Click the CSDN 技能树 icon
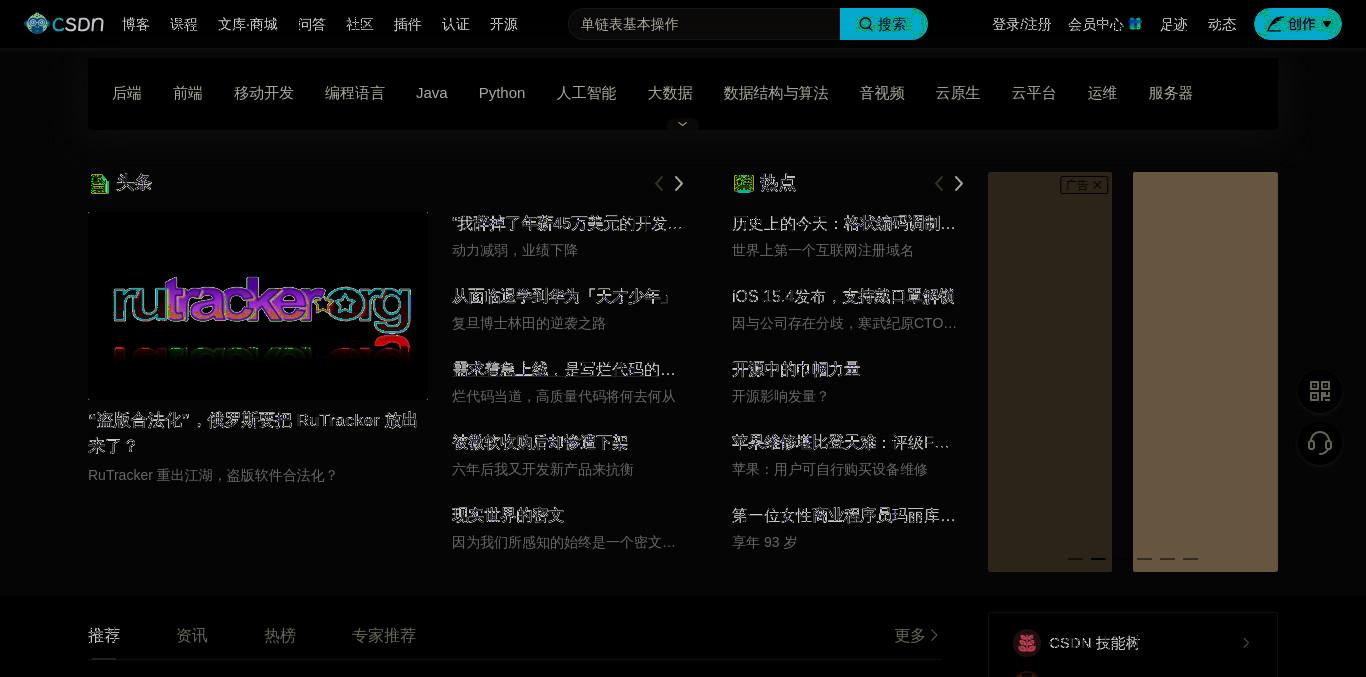 [x=1026, y=643]
